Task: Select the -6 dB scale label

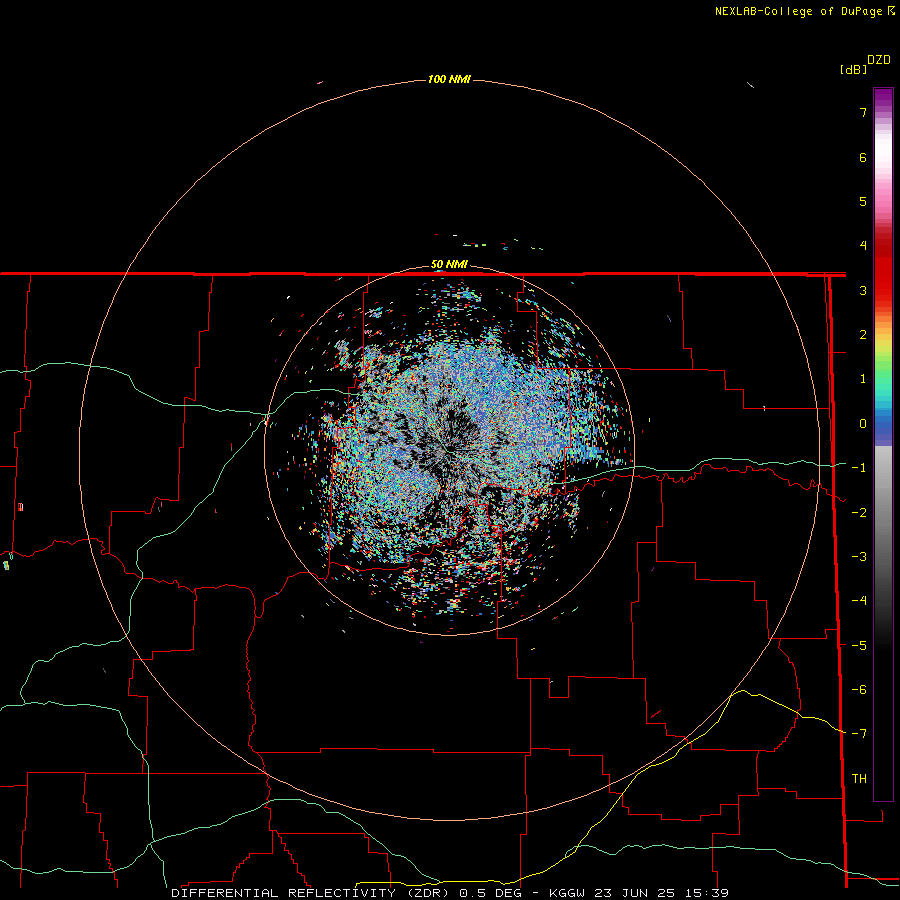Action: pos(859,690)
